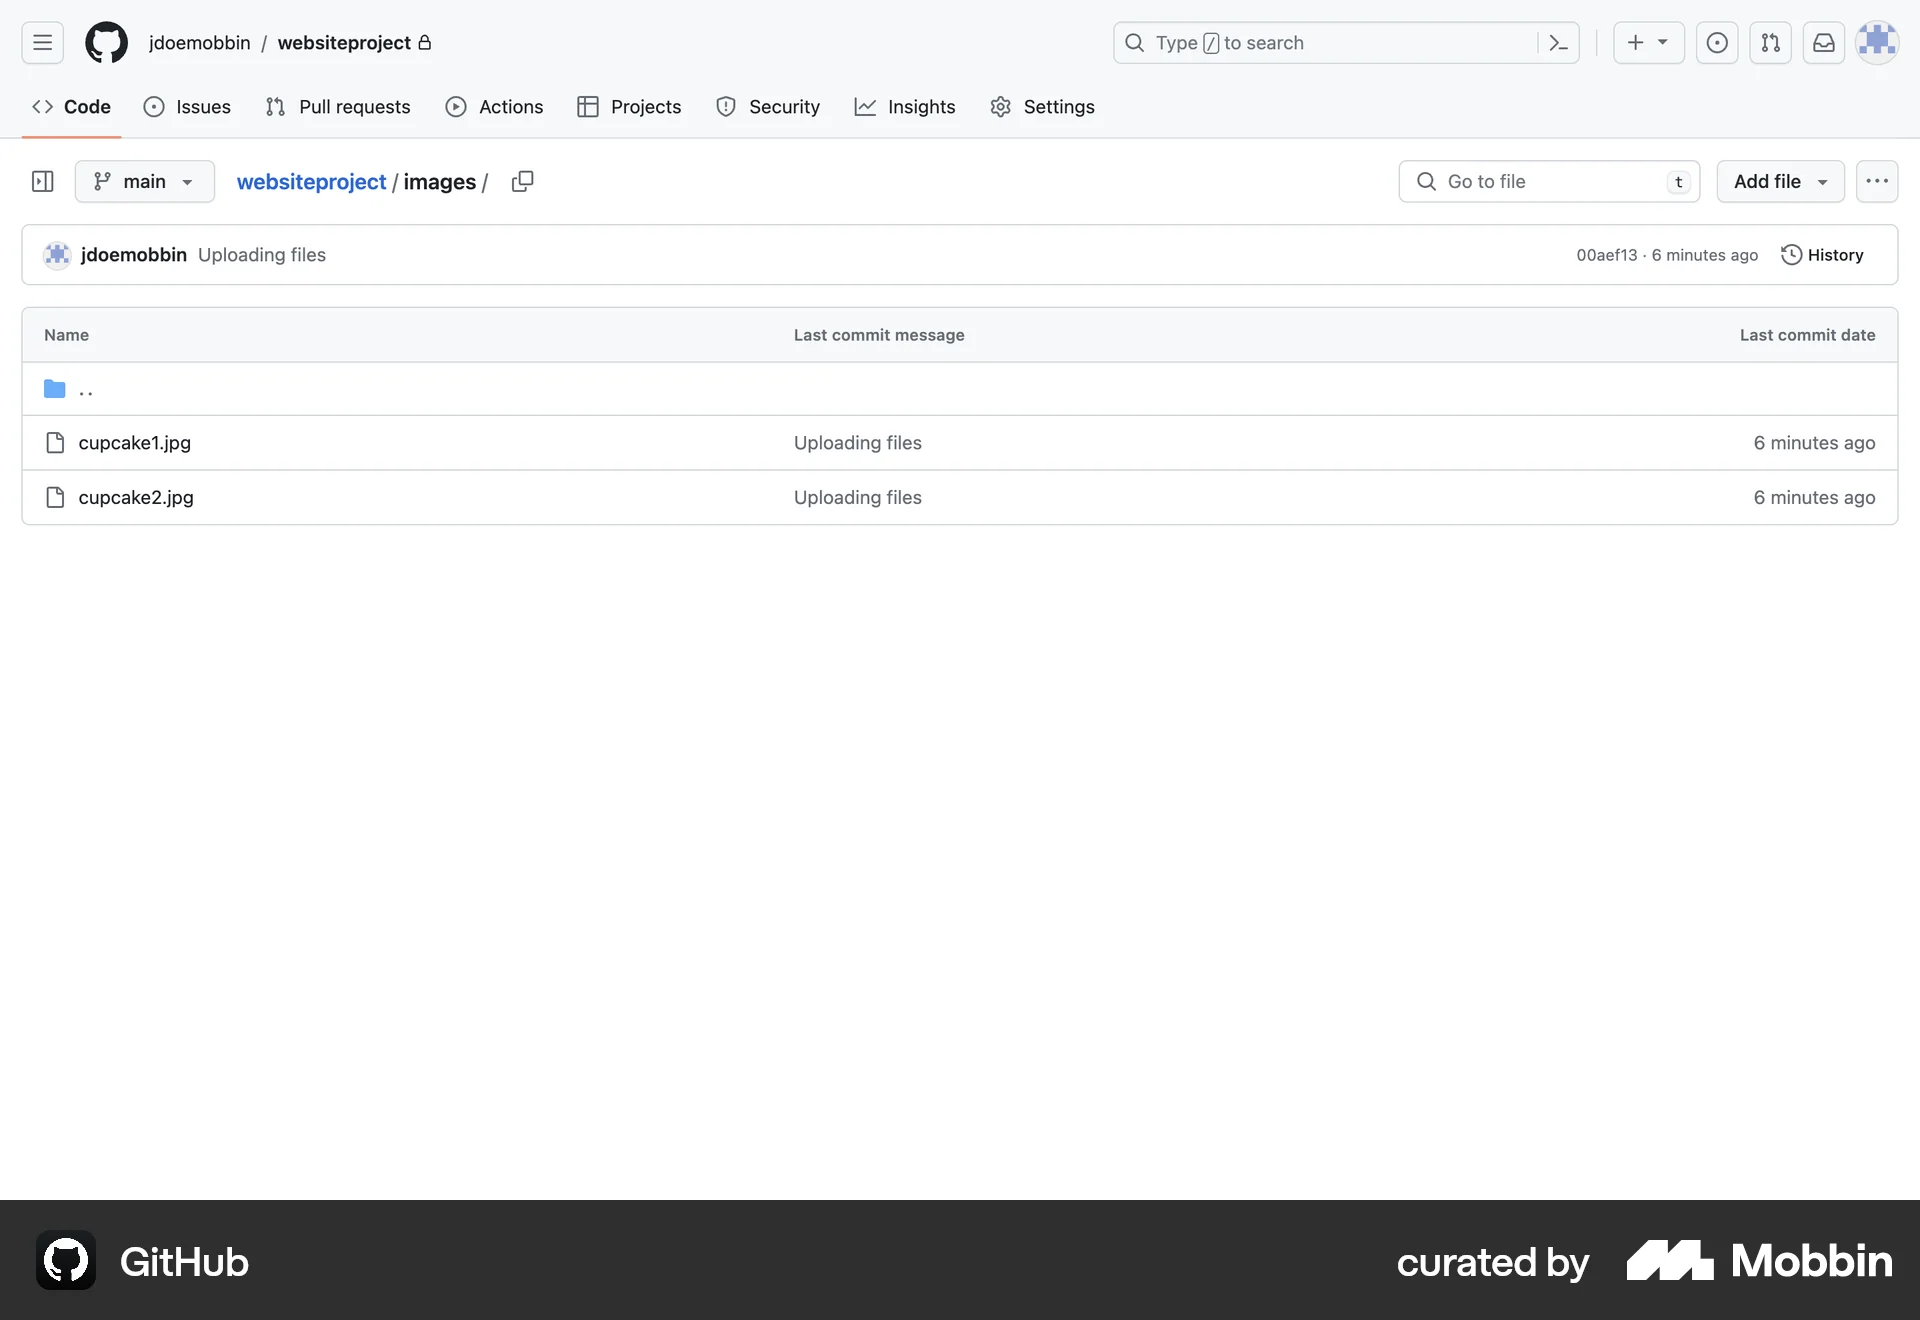The height and width of the screenshot is (1320, 1920).
Task: Navigate to websiteproject via breadcrumb link
Action: [x=311, y=181]
